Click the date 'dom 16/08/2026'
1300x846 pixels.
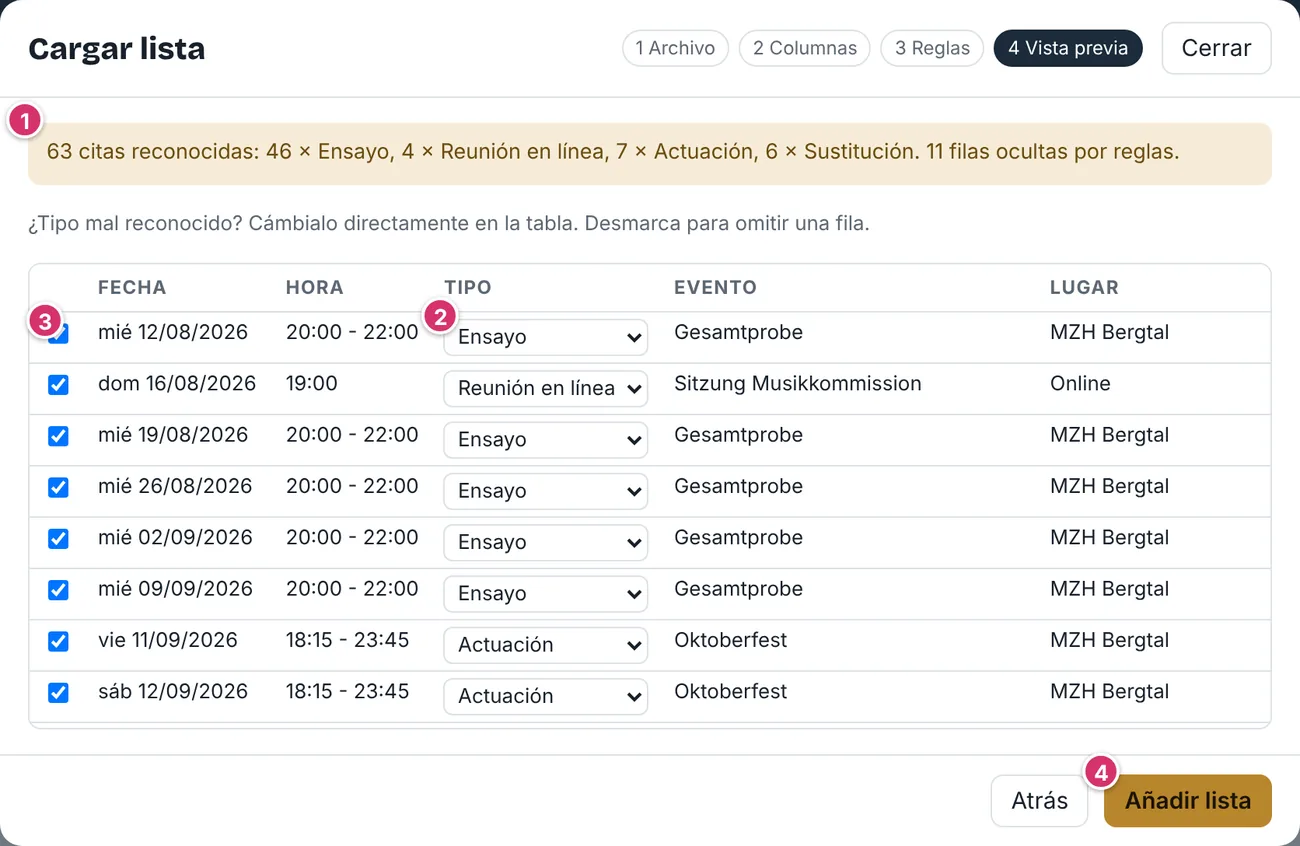coord(177,383)
